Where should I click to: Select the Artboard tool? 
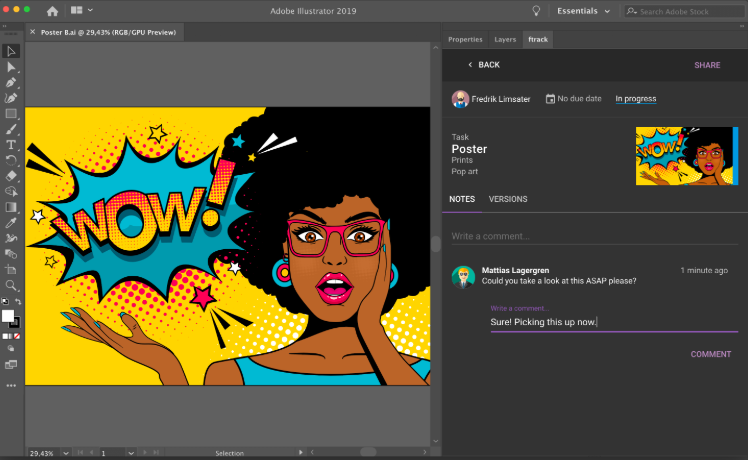point(11,270)
